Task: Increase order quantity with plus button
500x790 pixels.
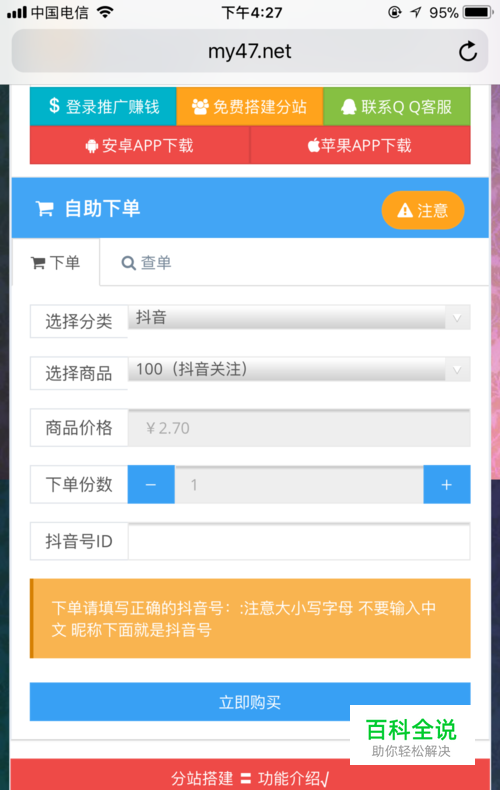Action: [x=447, y=485]
